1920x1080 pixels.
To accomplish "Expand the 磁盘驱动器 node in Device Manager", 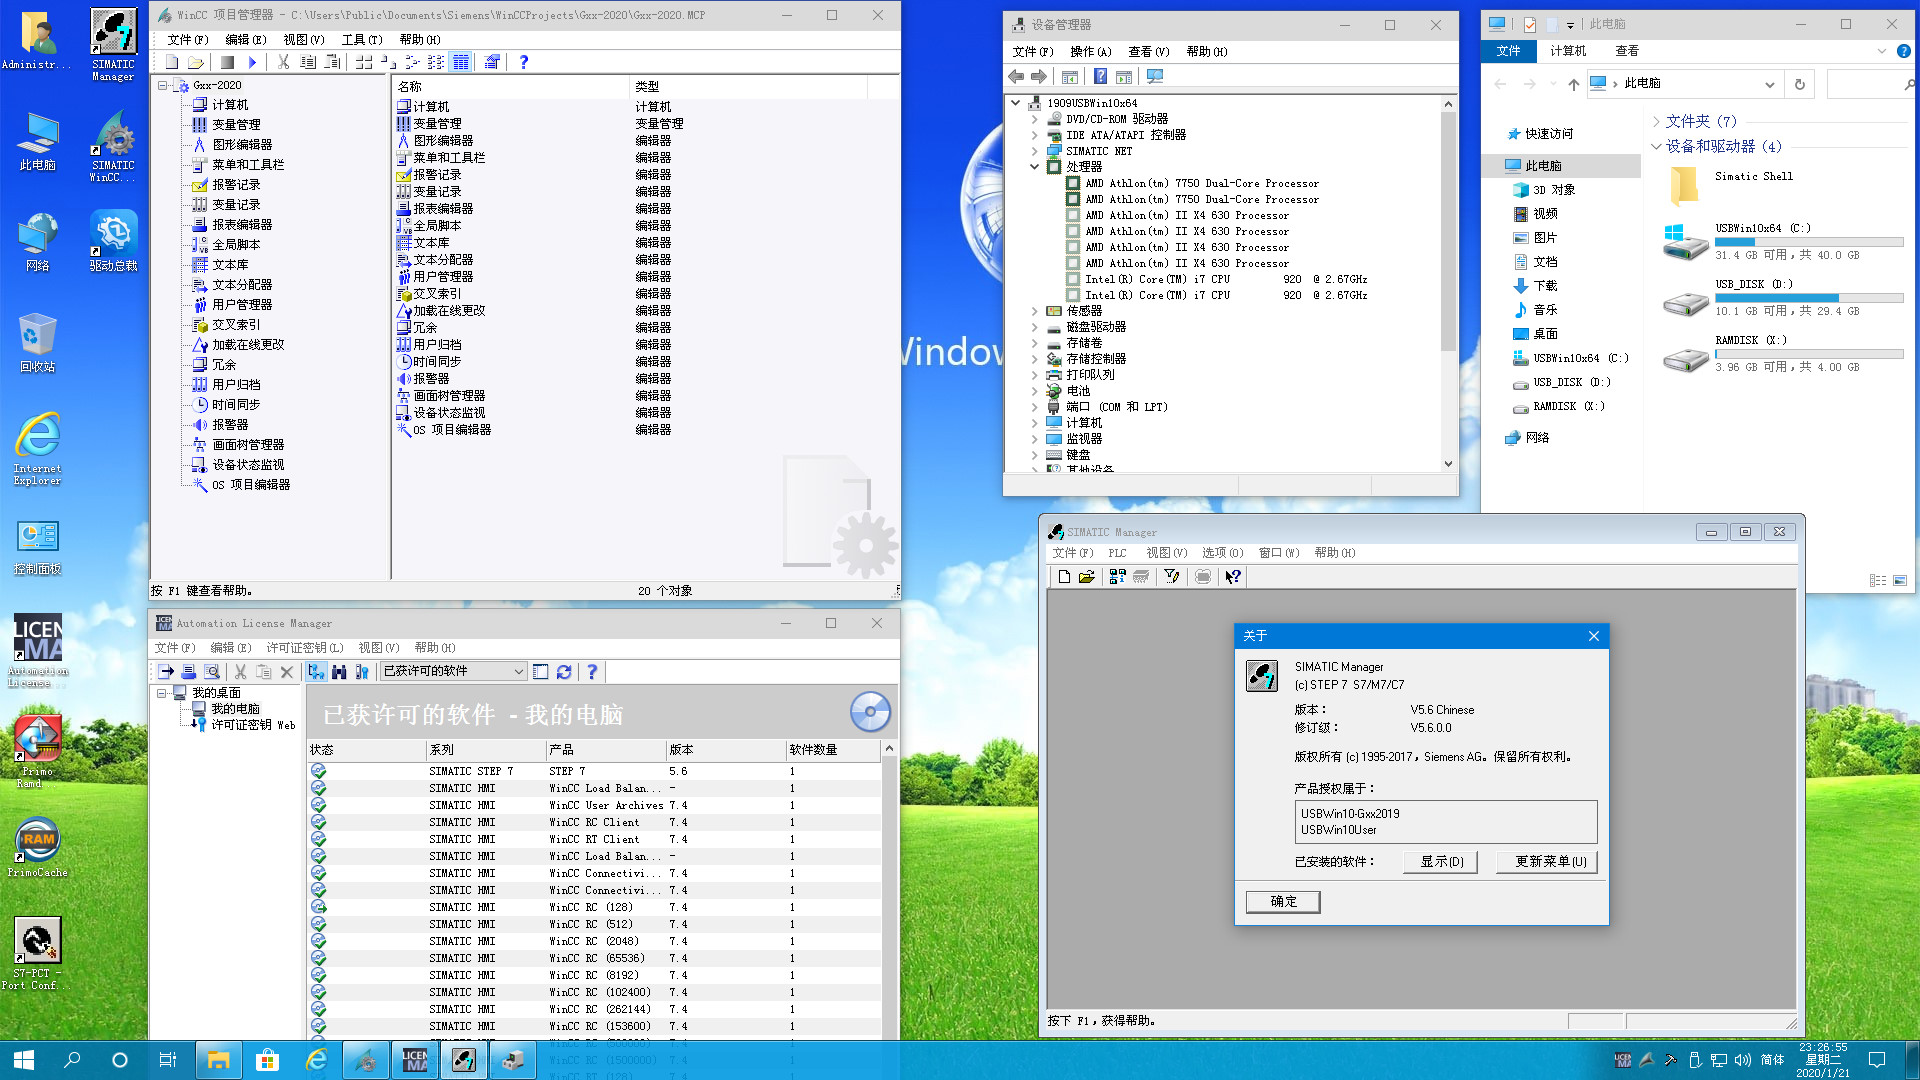I will click(x=1034, y=327).
